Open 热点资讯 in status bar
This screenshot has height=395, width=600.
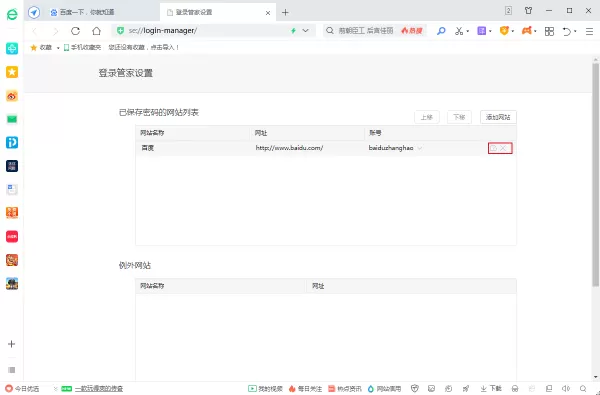(345, 389)
